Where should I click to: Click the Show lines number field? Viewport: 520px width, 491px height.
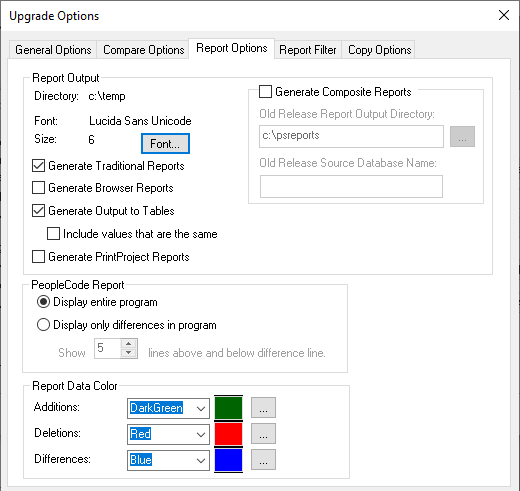pyautogui.click(x=107, y=348)
